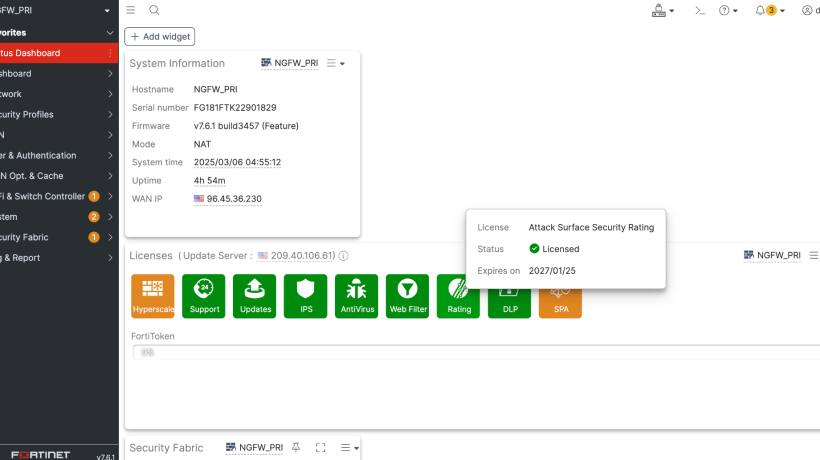Screen dimensions: 820x460
Task: Click the AntiVirus license tile
Action: (x=357, y=296)
